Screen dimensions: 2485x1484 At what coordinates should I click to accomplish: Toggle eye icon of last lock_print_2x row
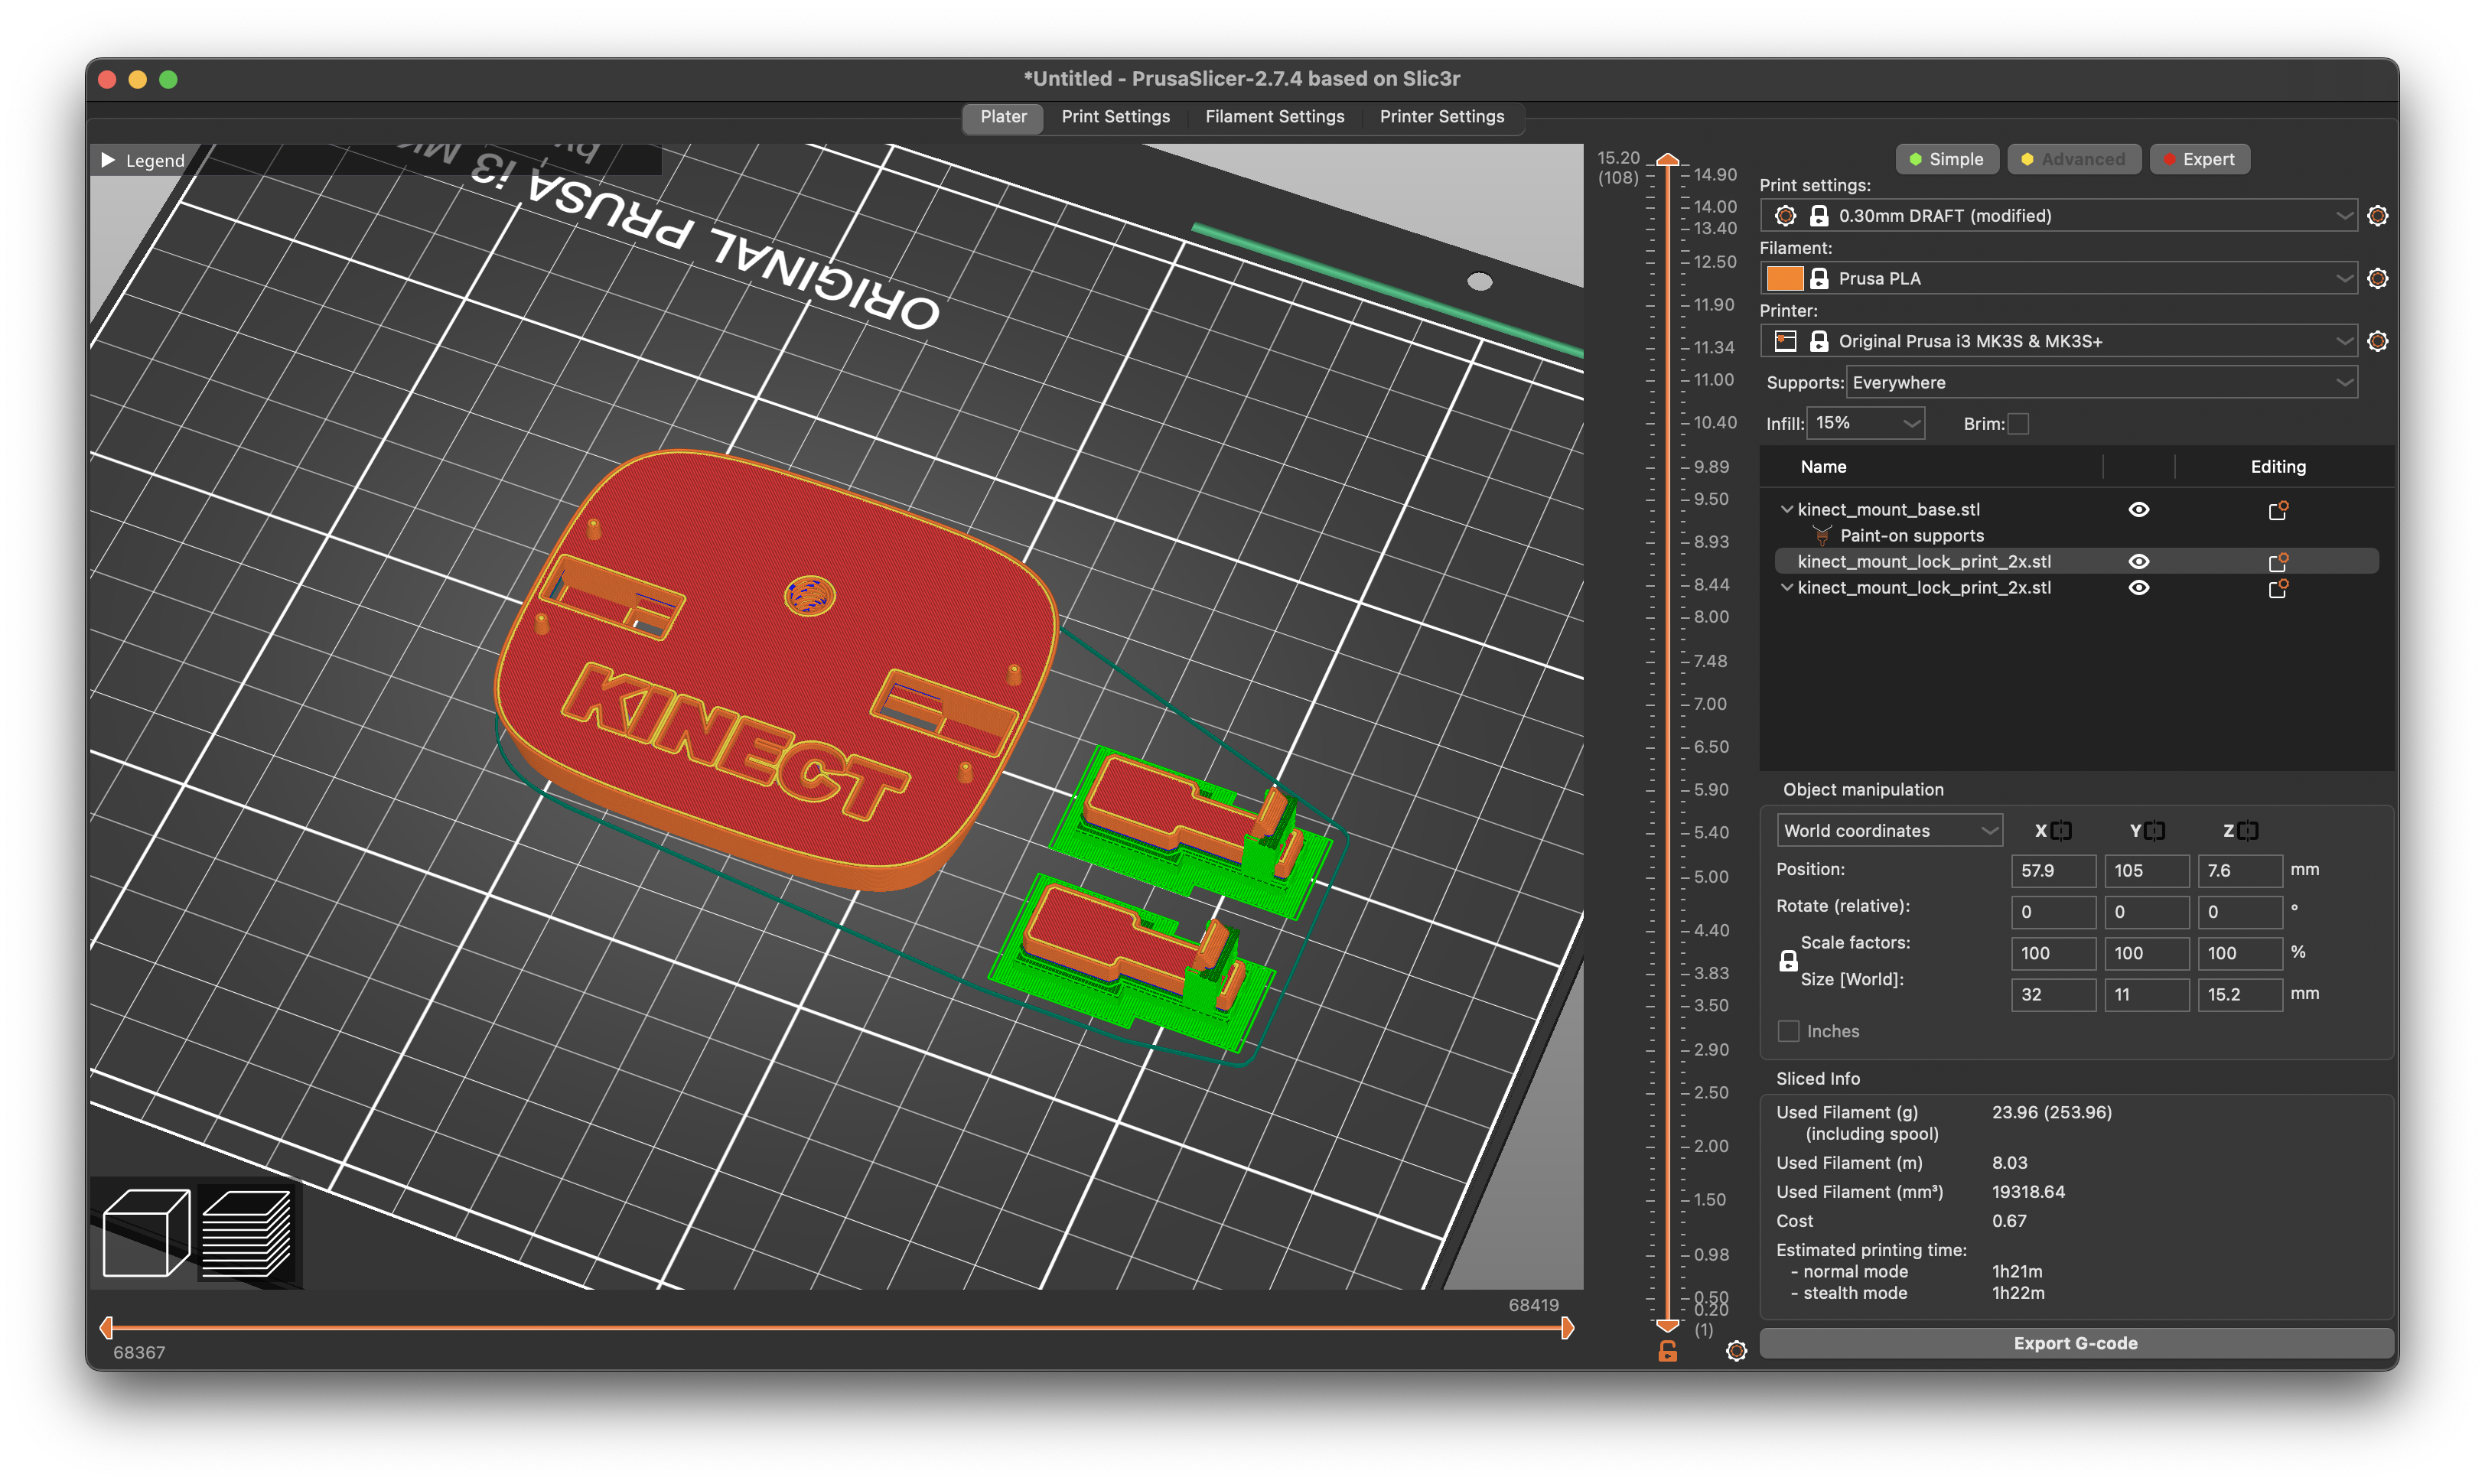2138,588
